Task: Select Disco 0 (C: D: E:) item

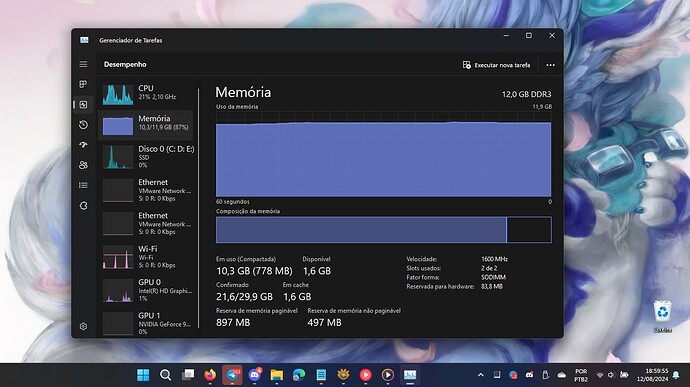Action: (x=146, y=157)
